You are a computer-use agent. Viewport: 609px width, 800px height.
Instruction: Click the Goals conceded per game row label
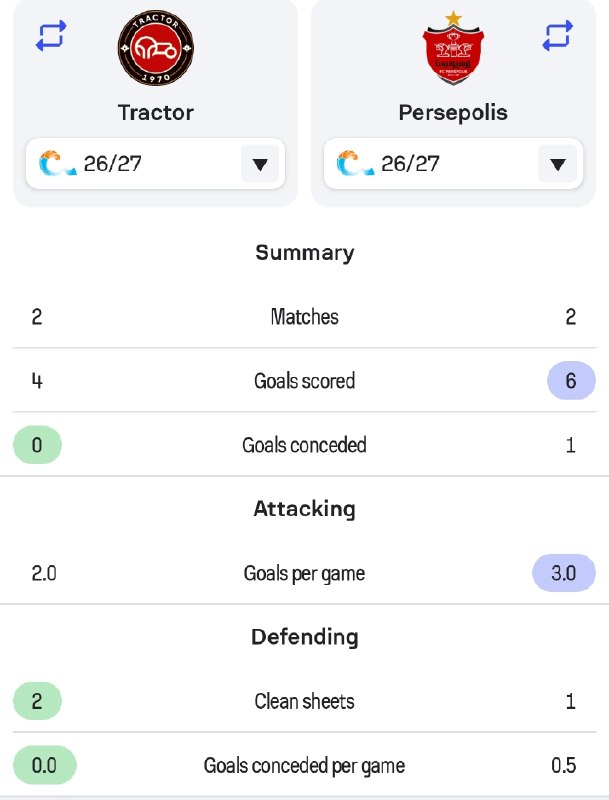pos(304,766)
